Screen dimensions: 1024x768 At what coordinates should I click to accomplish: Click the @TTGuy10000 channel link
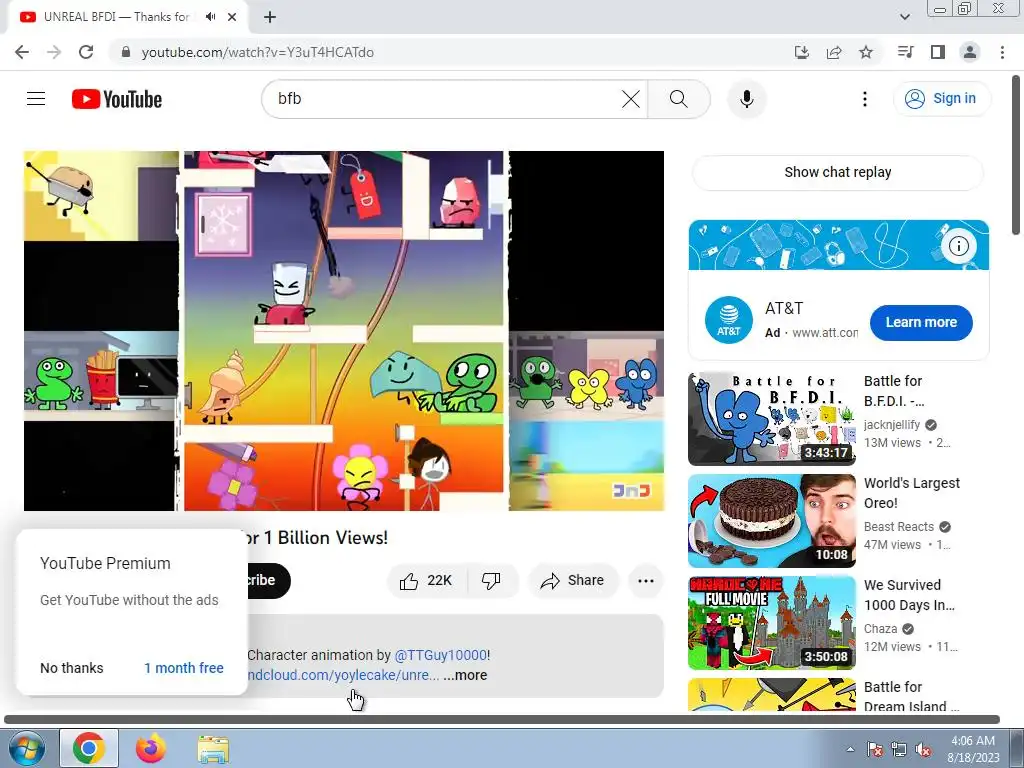pyautogui.click(x=441, y=655)
